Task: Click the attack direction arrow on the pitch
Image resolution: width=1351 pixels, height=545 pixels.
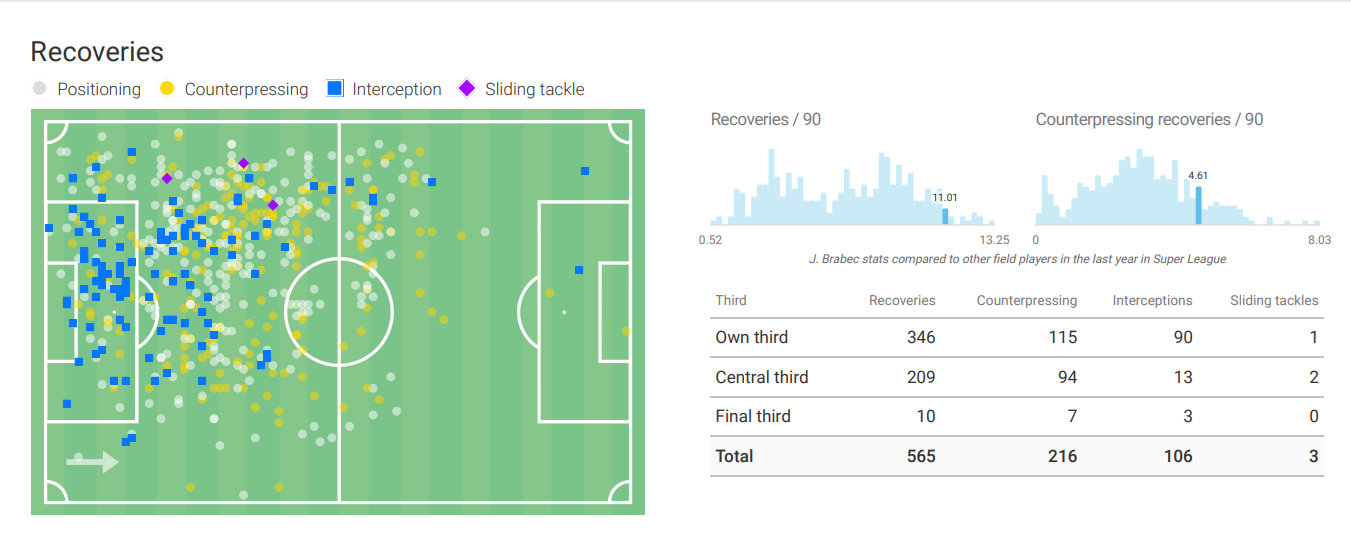Action: click(x=93, y=461)
